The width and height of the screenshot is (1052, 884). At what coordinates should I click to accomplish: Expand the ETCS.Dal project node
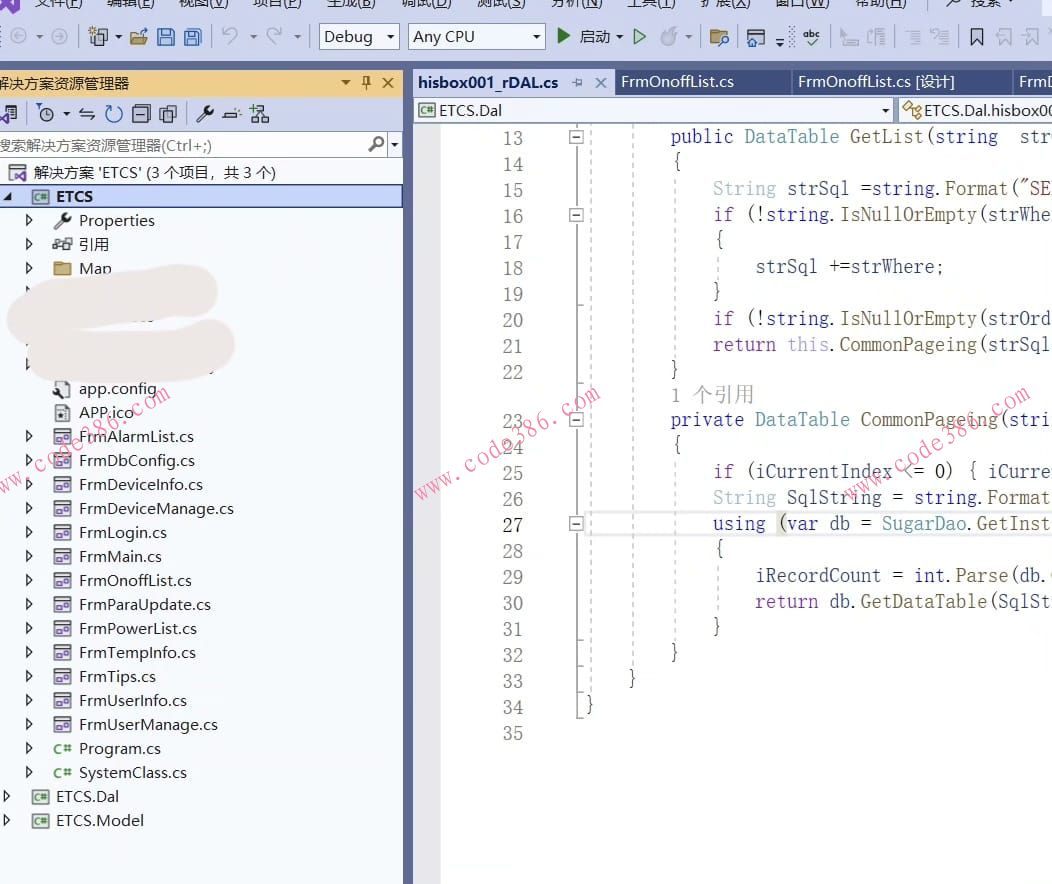(x=8, y=796)
